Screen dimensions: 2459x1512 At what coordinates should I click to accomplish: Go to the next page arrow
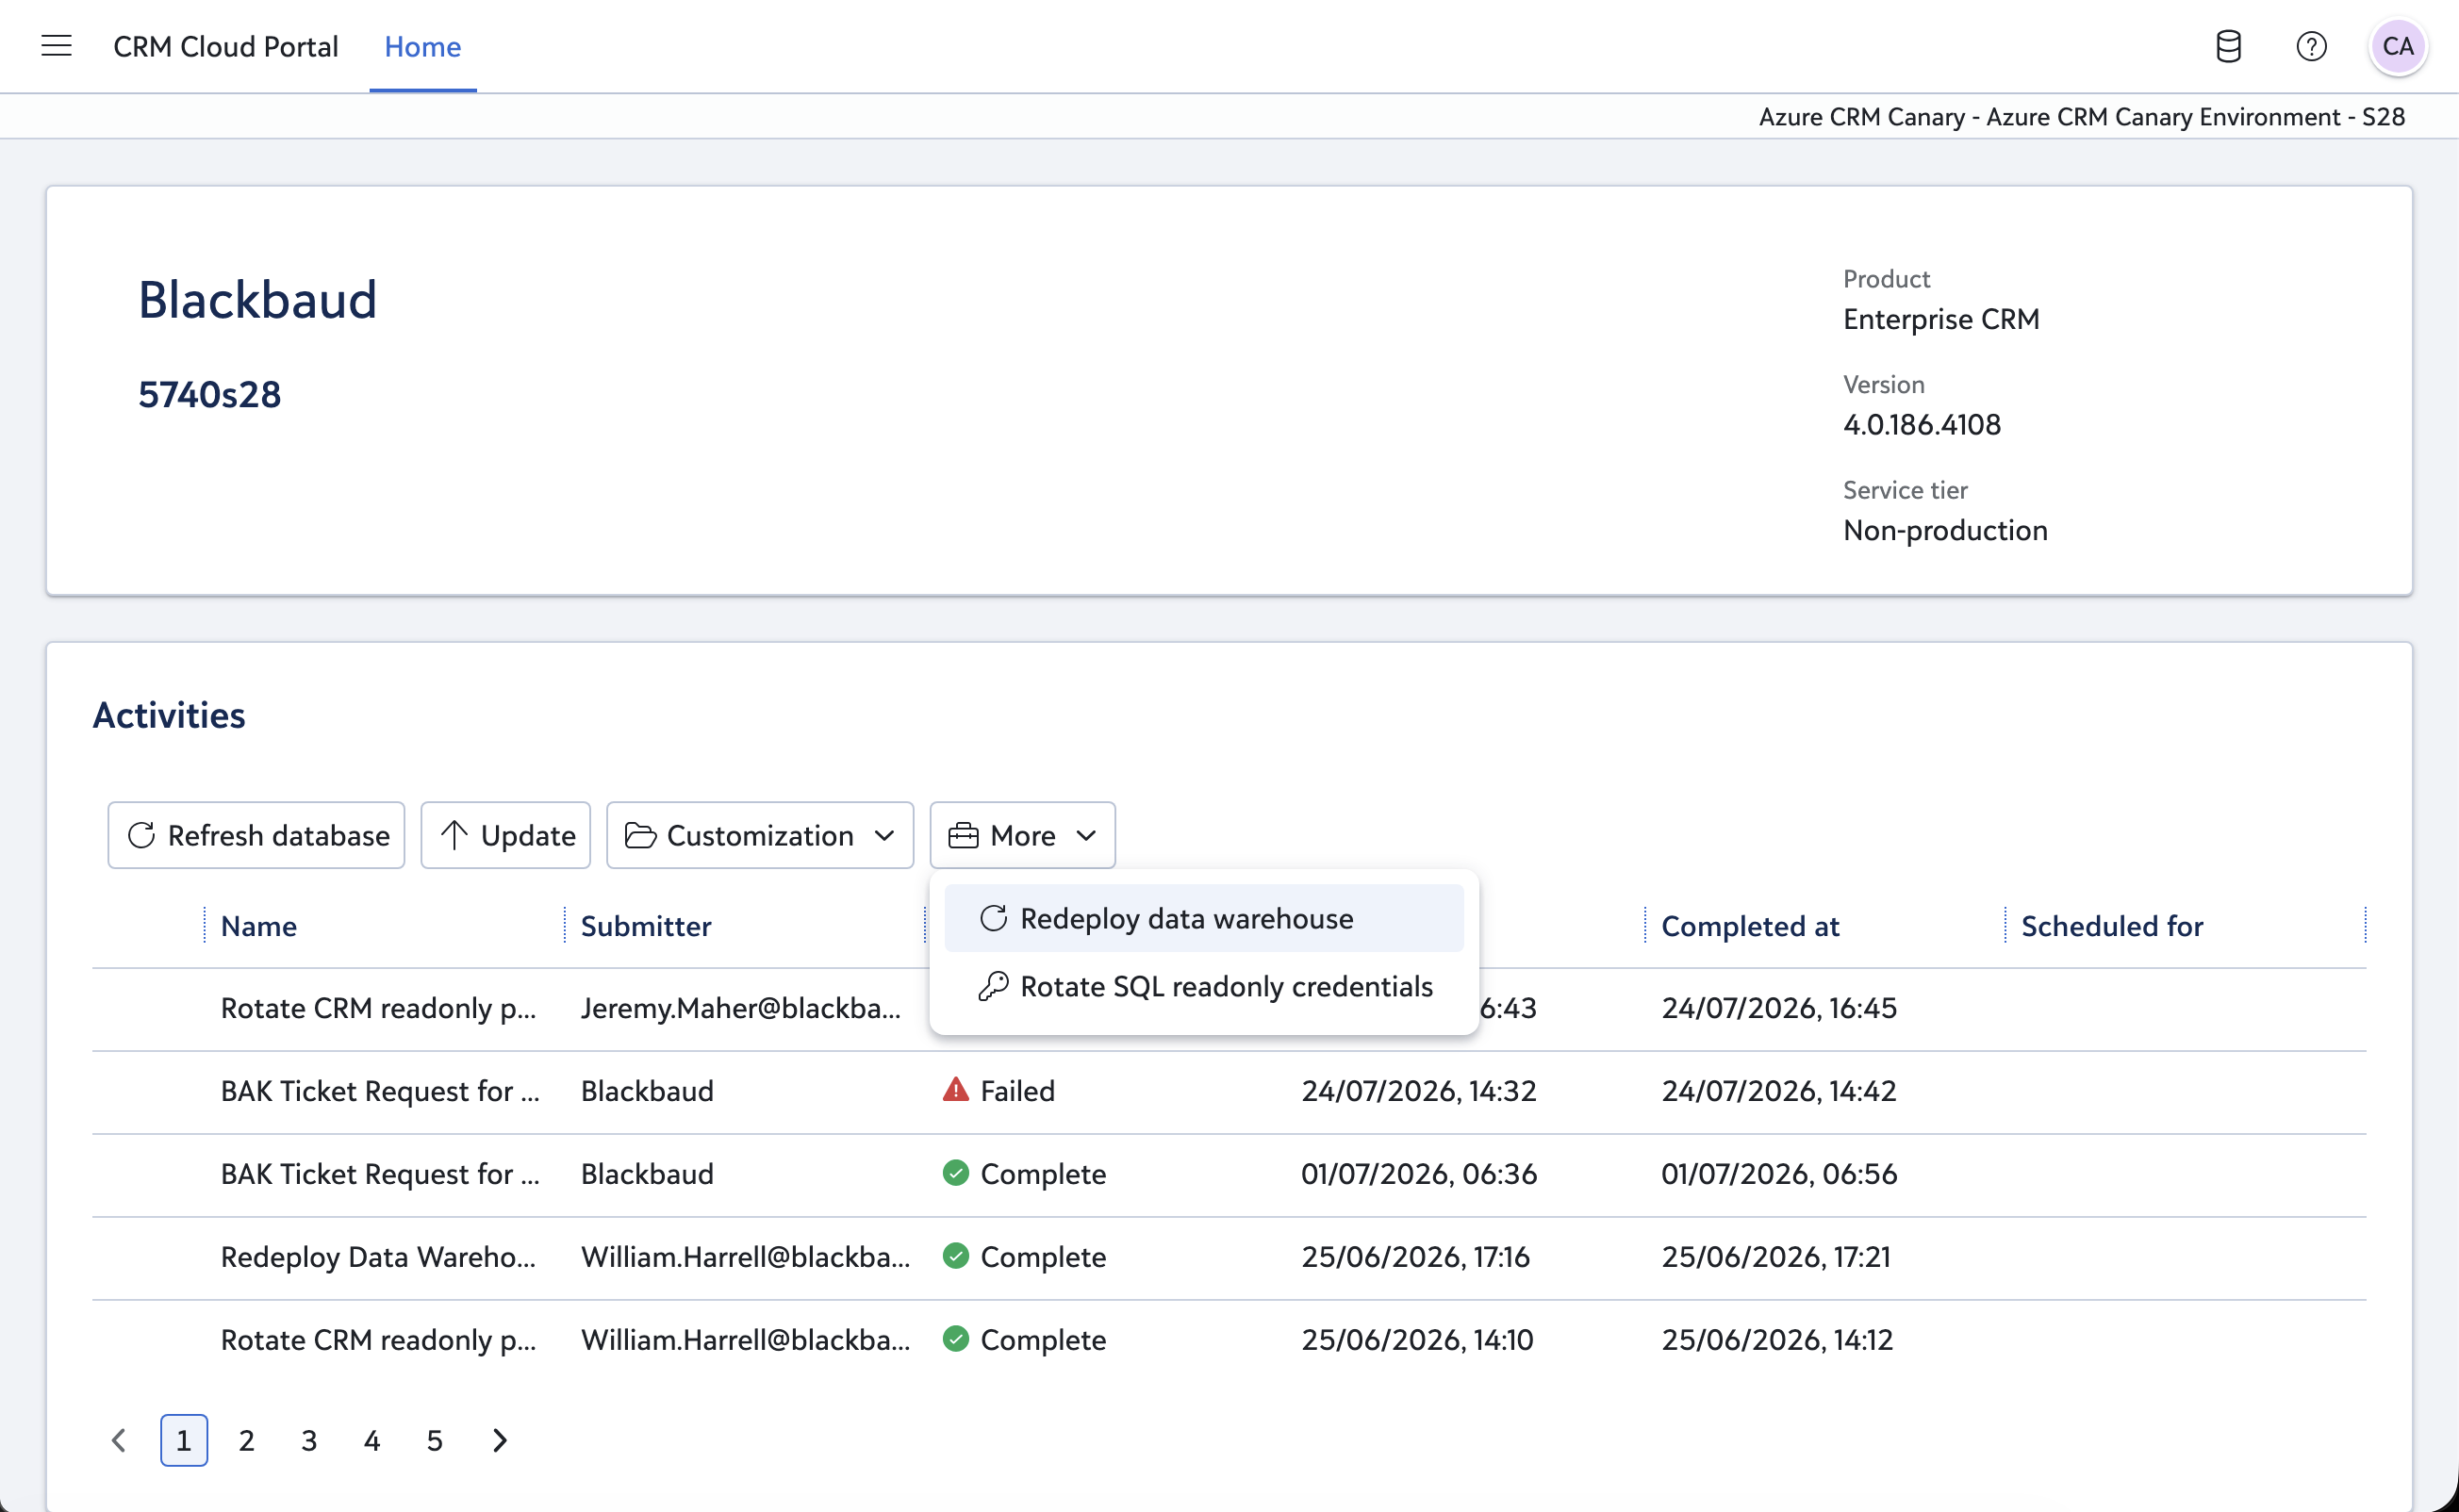tap(500, 1440)
